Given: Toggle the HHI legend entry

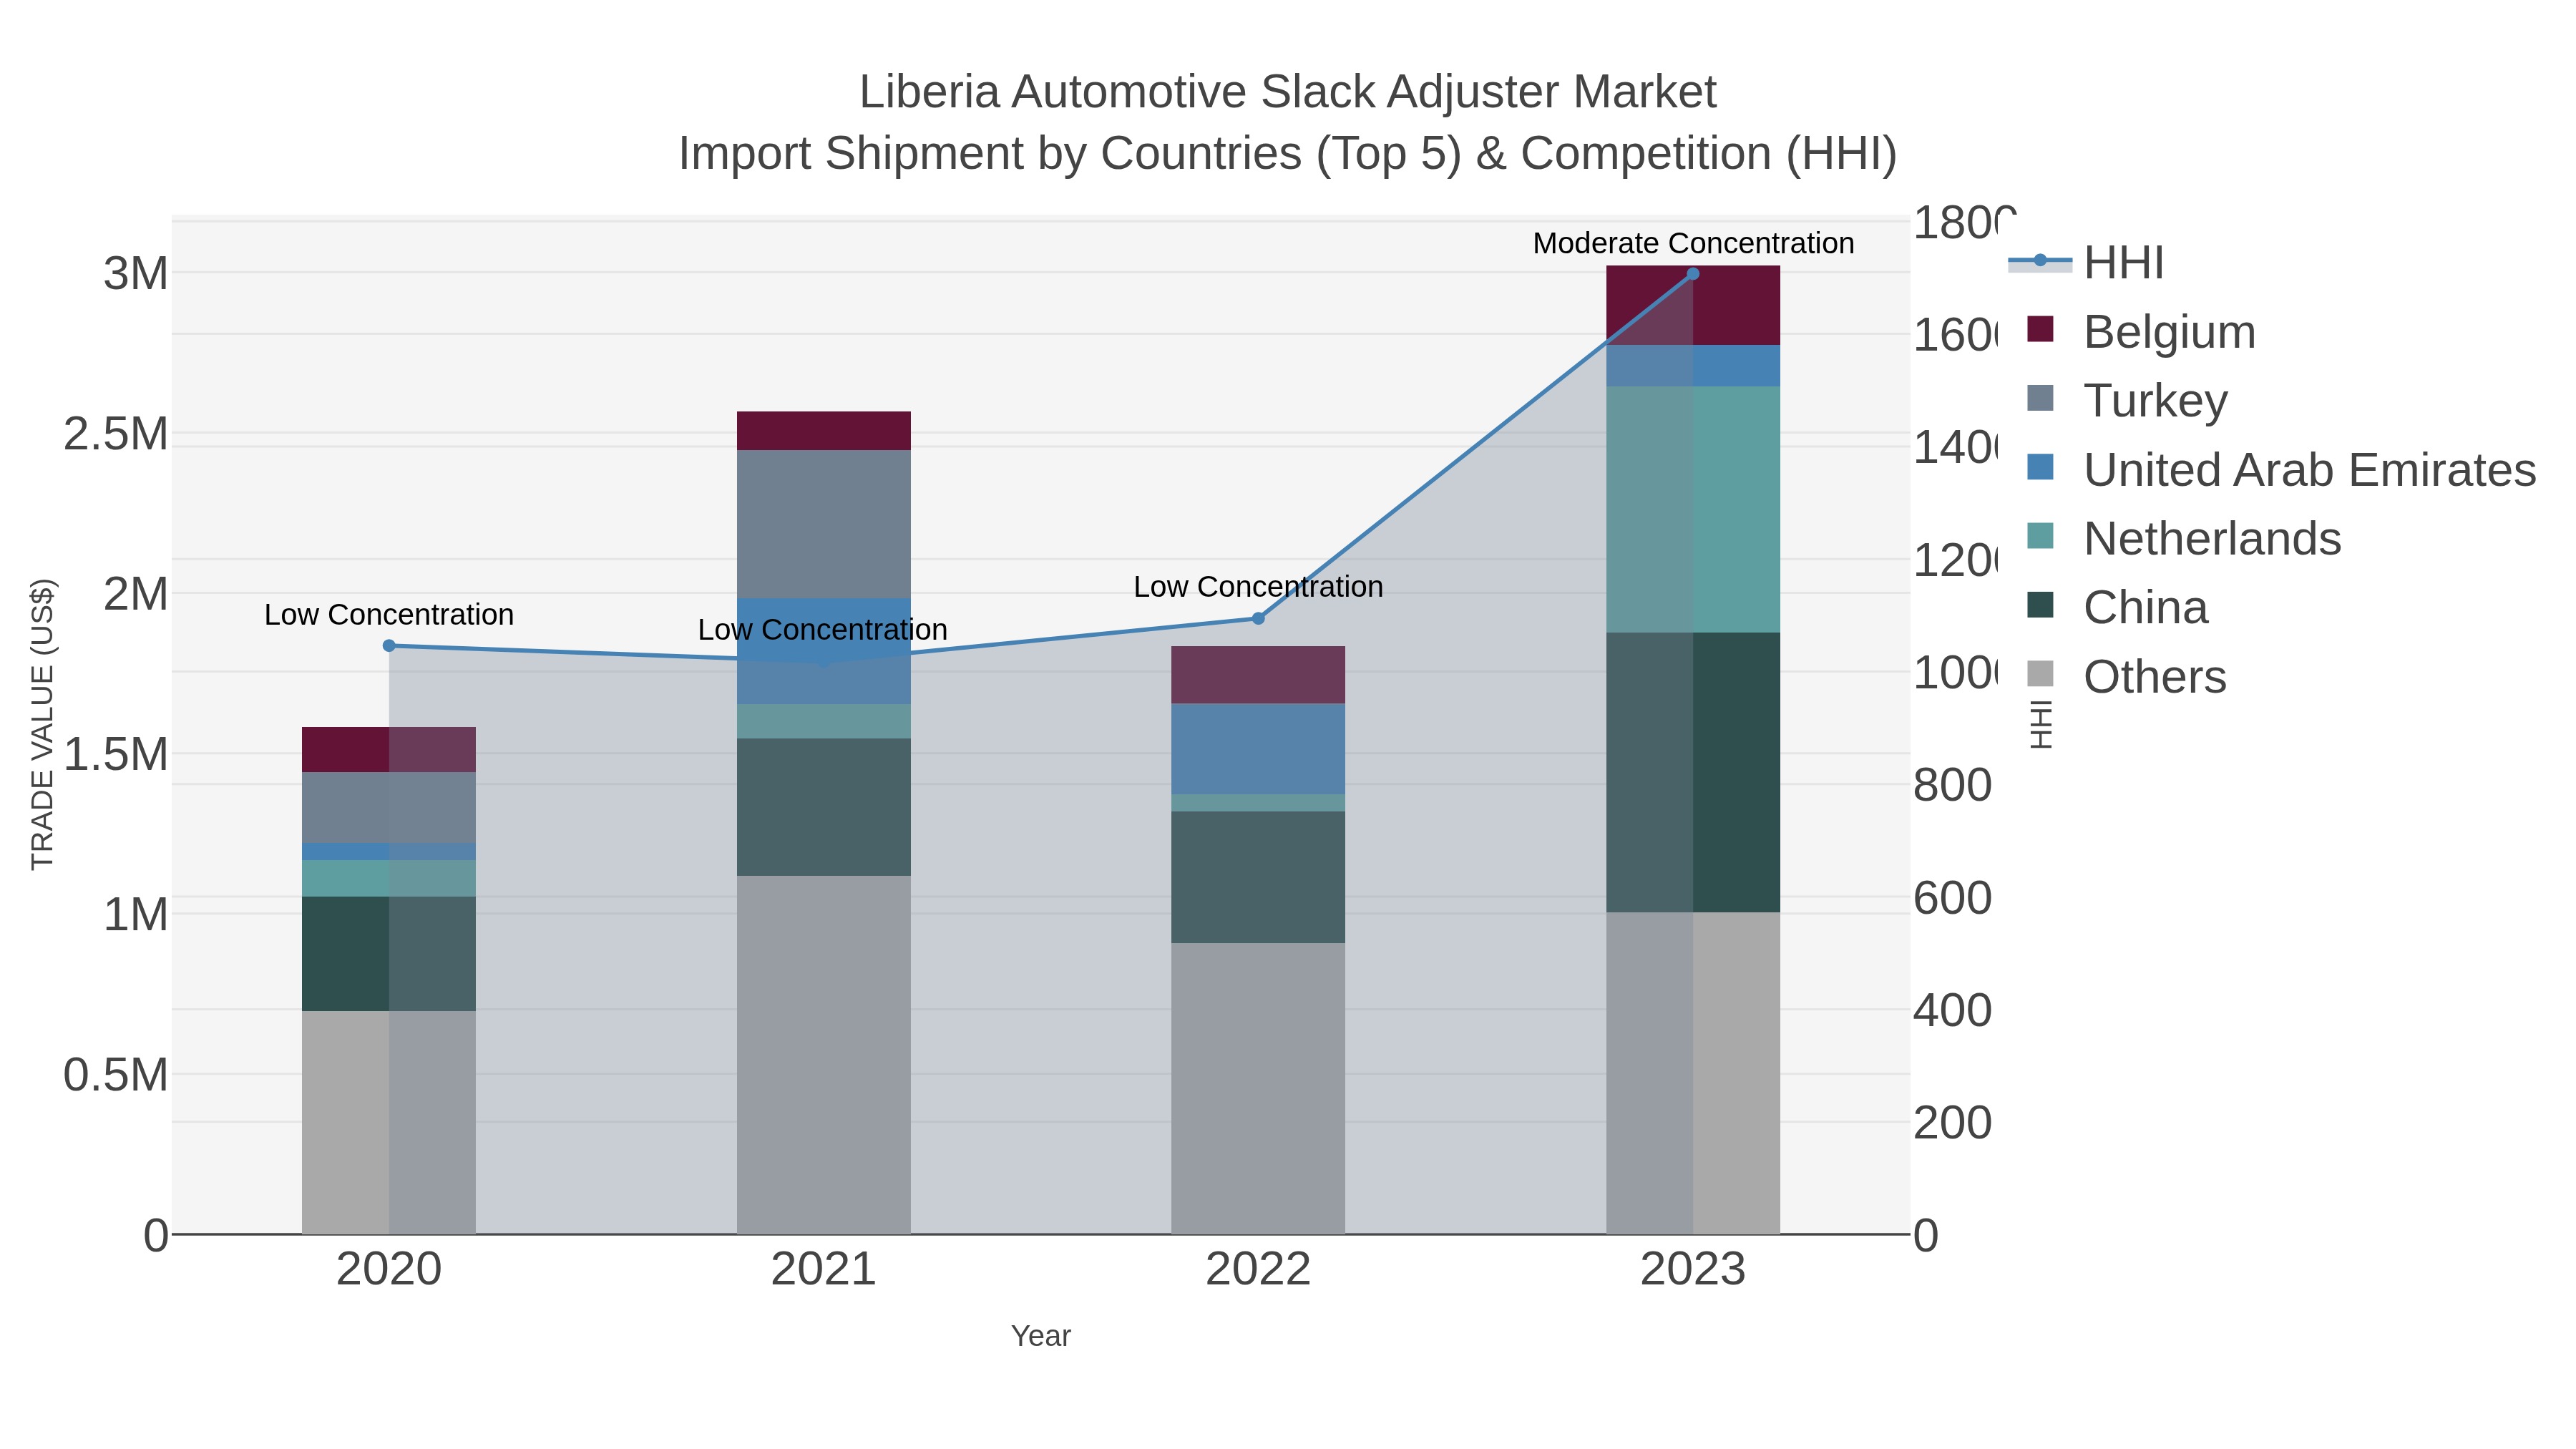Looking at the screenshot, I should tap(2086, 262).
